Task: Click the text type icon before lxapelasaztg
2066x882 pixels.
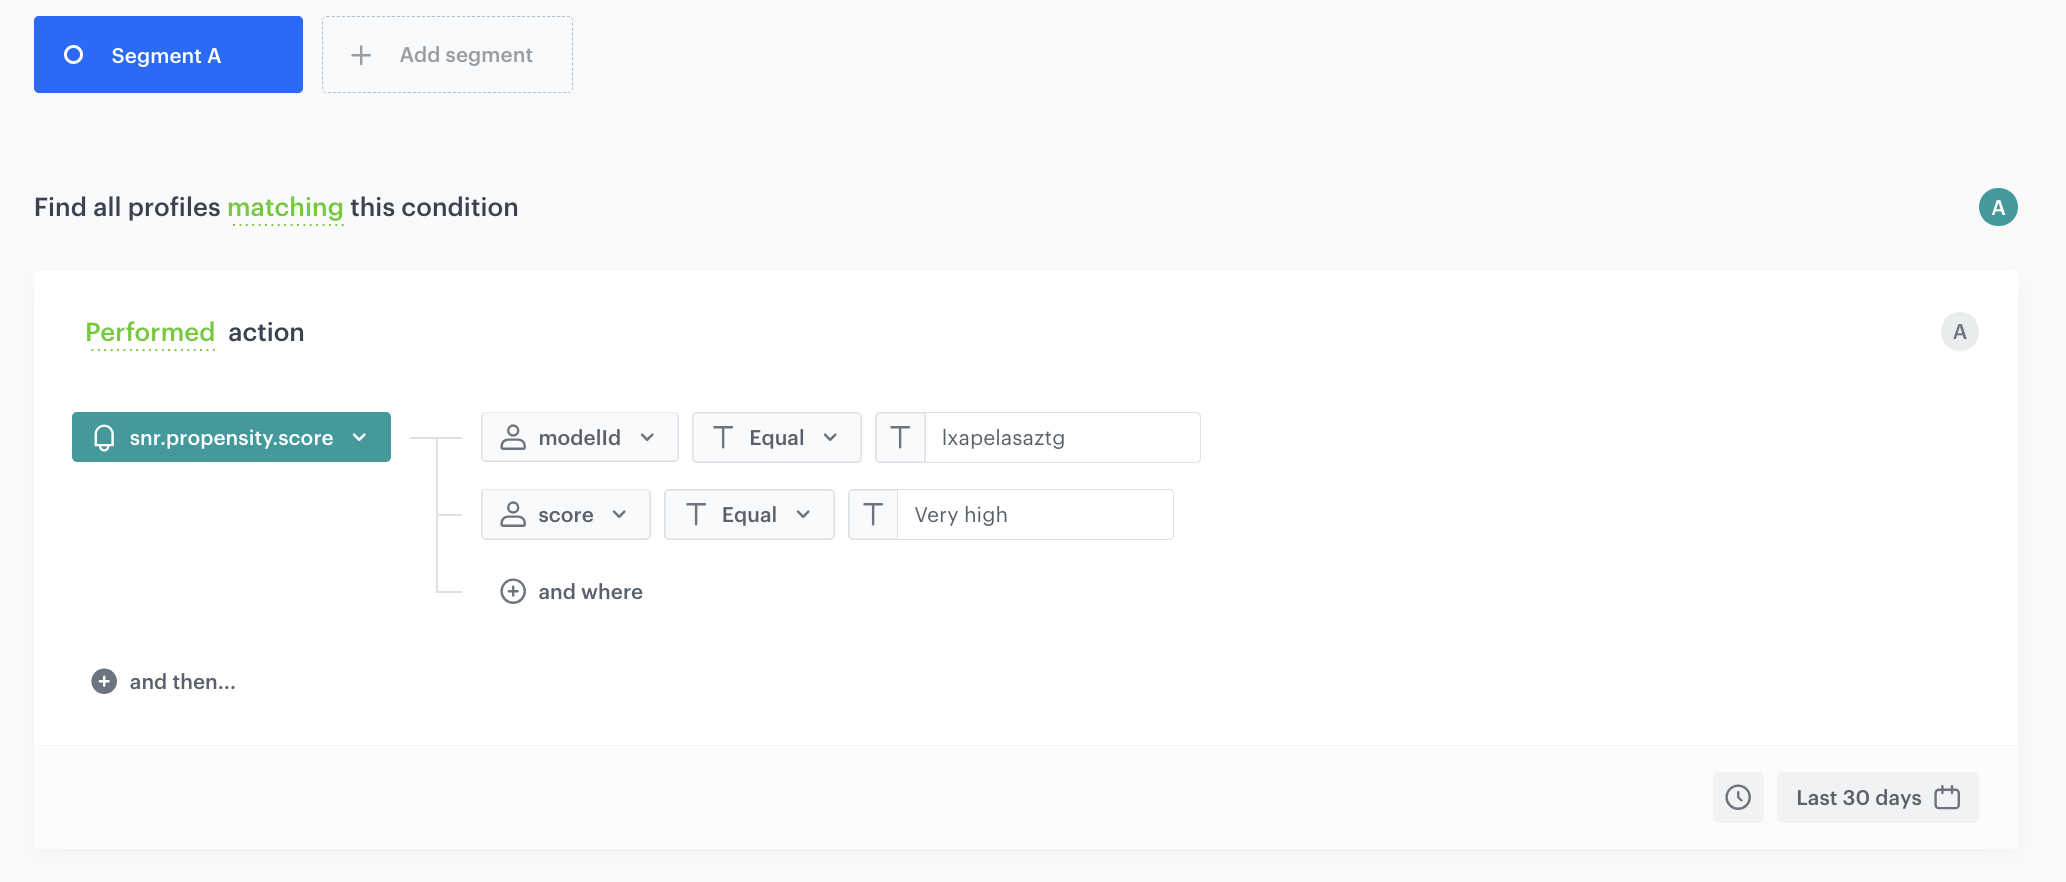Action: pyautogui.click(x=900, y=437)
